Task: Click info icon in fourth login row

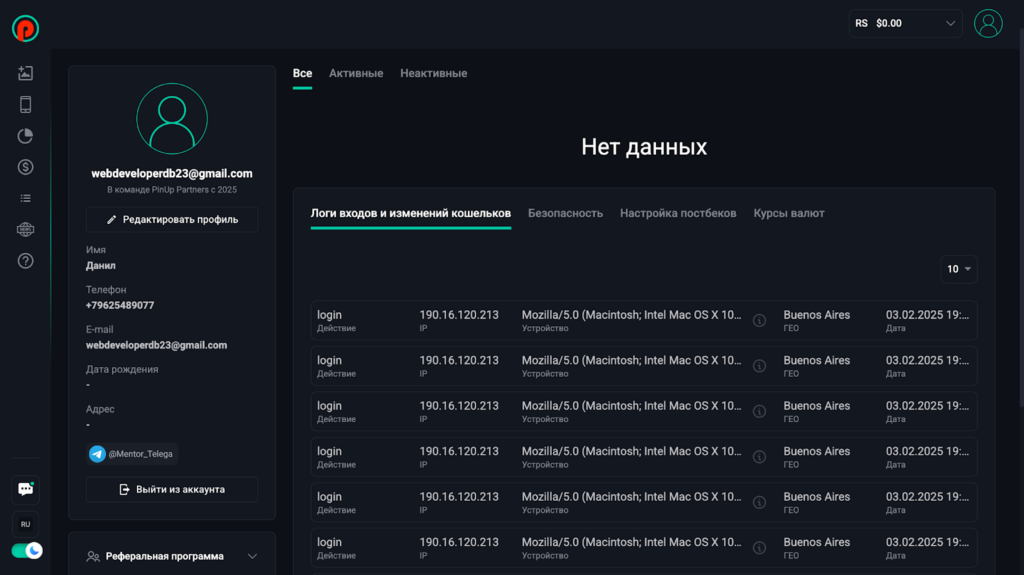Action: tap(759, 457)
